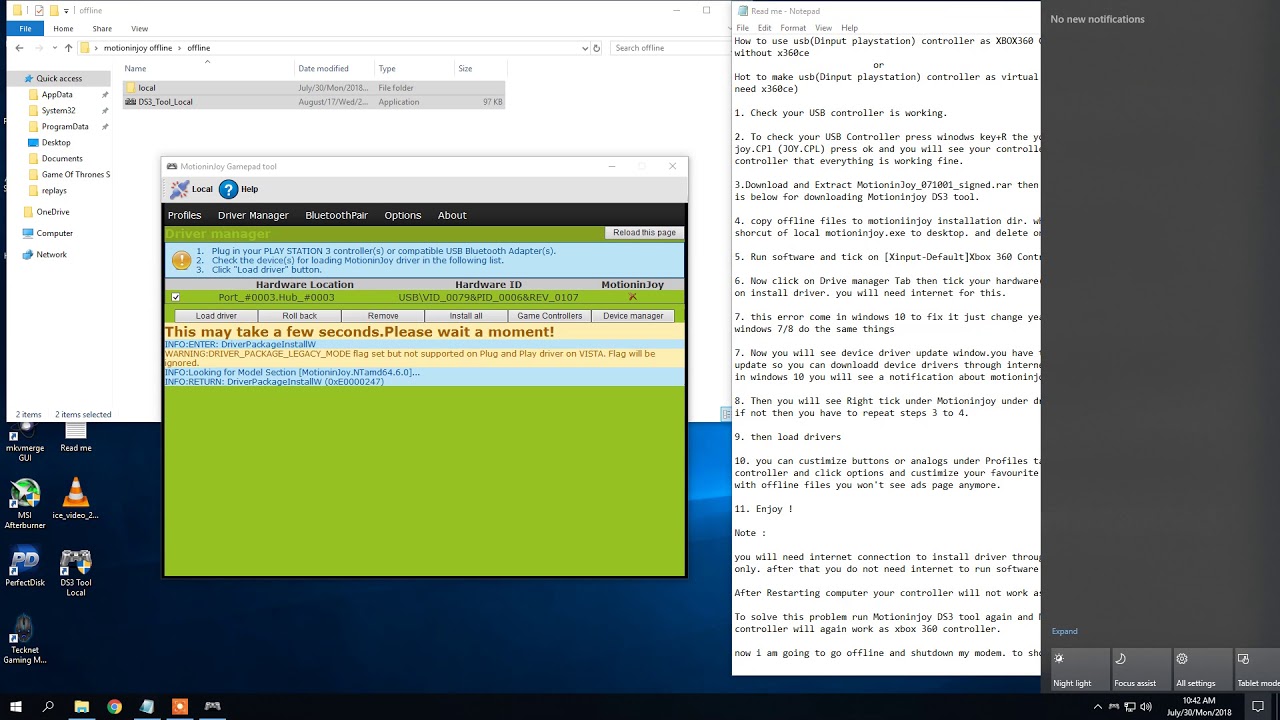This screenshot has width=1280, height=720.
Task: Select OneDrive in Explorer sidebar
Action: pyautogui.click(x=52, y=212)
